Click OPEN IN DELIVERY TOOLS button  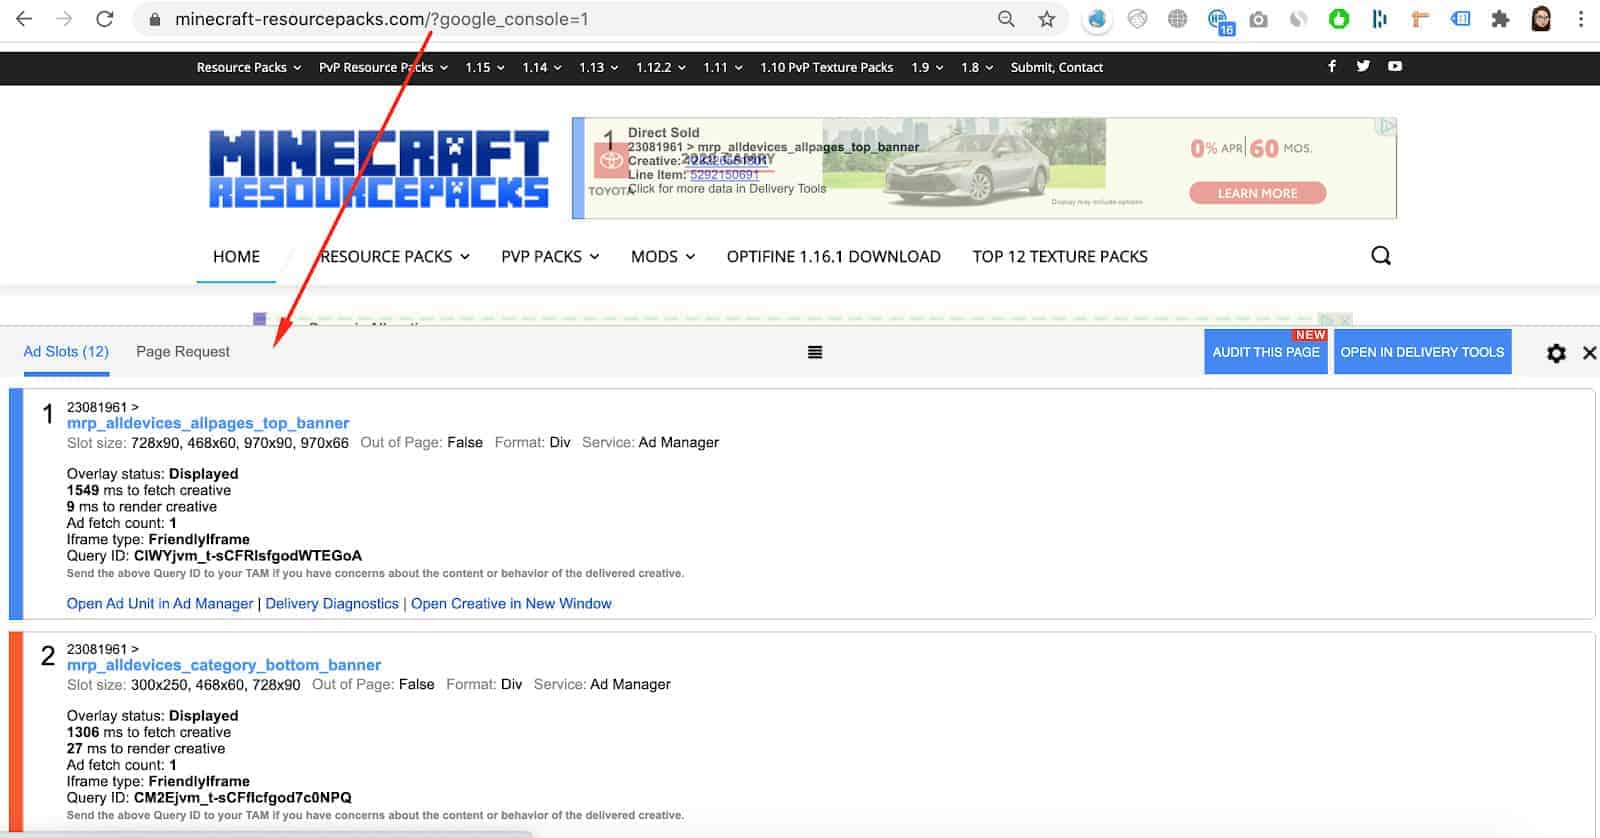pyautogui.click(x=1422, y=352)
